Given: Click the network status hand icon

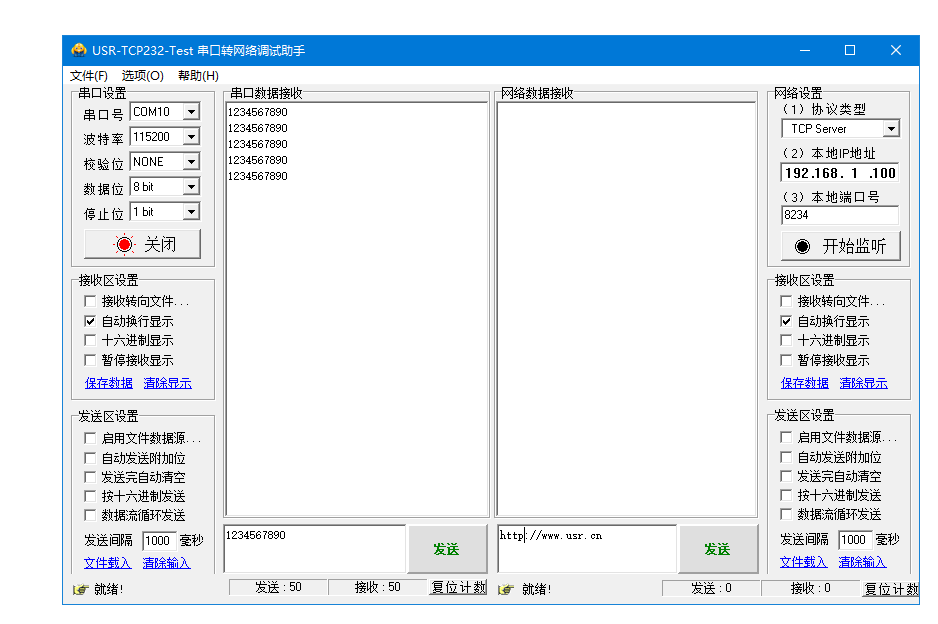Looking at the screenshot, I should [506, 589].
